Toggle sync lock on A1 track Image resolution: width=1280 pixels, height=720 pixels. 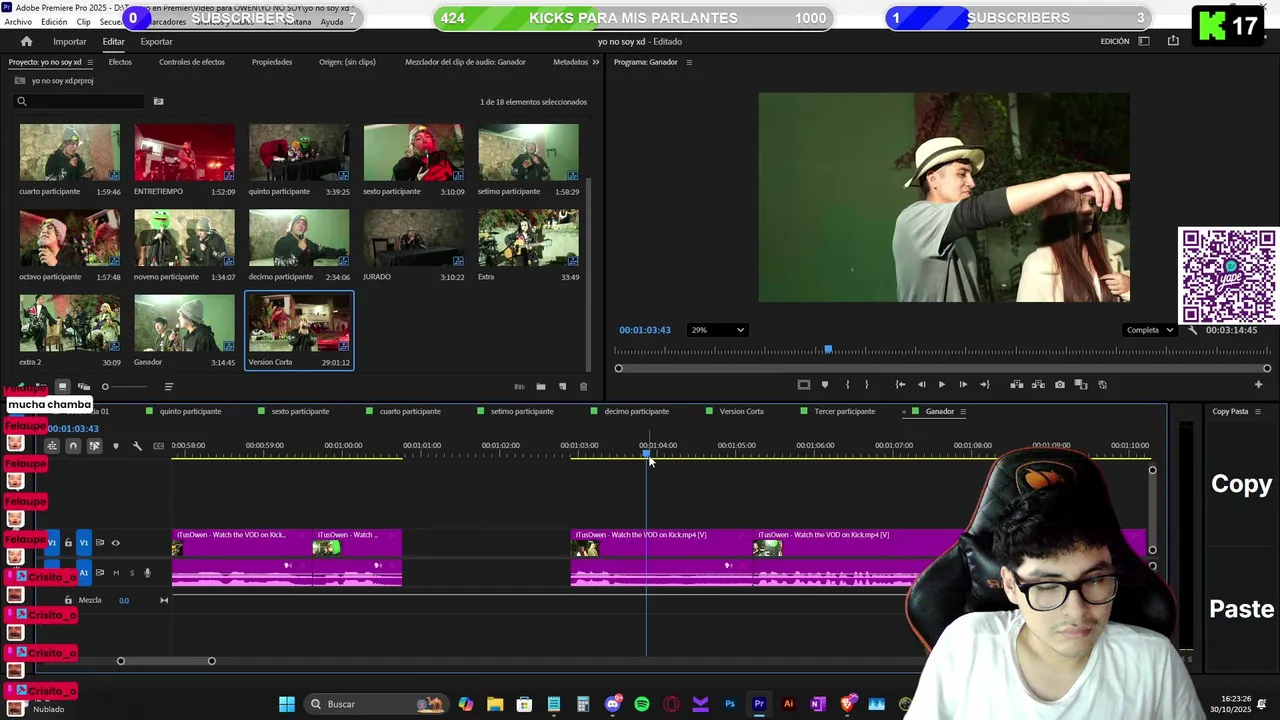pos(100,573)
